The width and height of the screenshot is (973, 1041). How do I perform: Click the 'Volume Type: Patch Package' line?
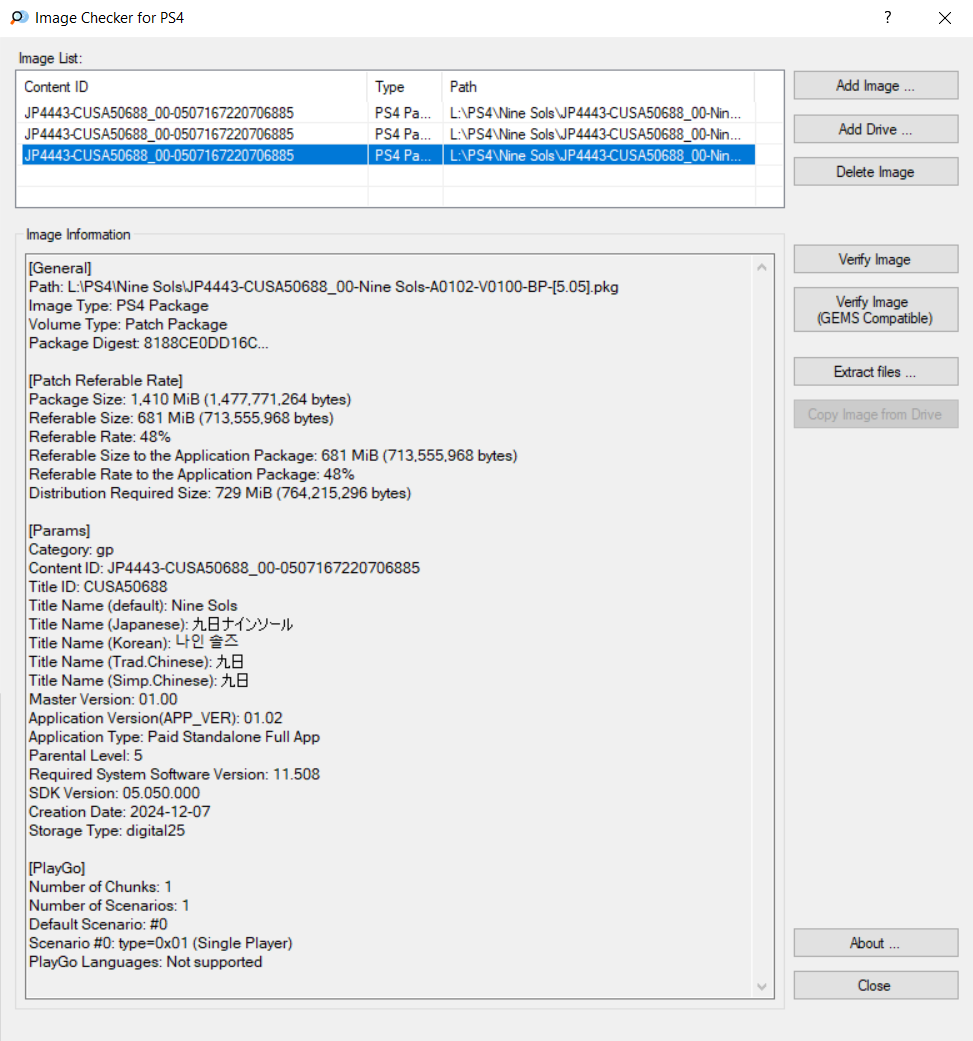(127, 325)
